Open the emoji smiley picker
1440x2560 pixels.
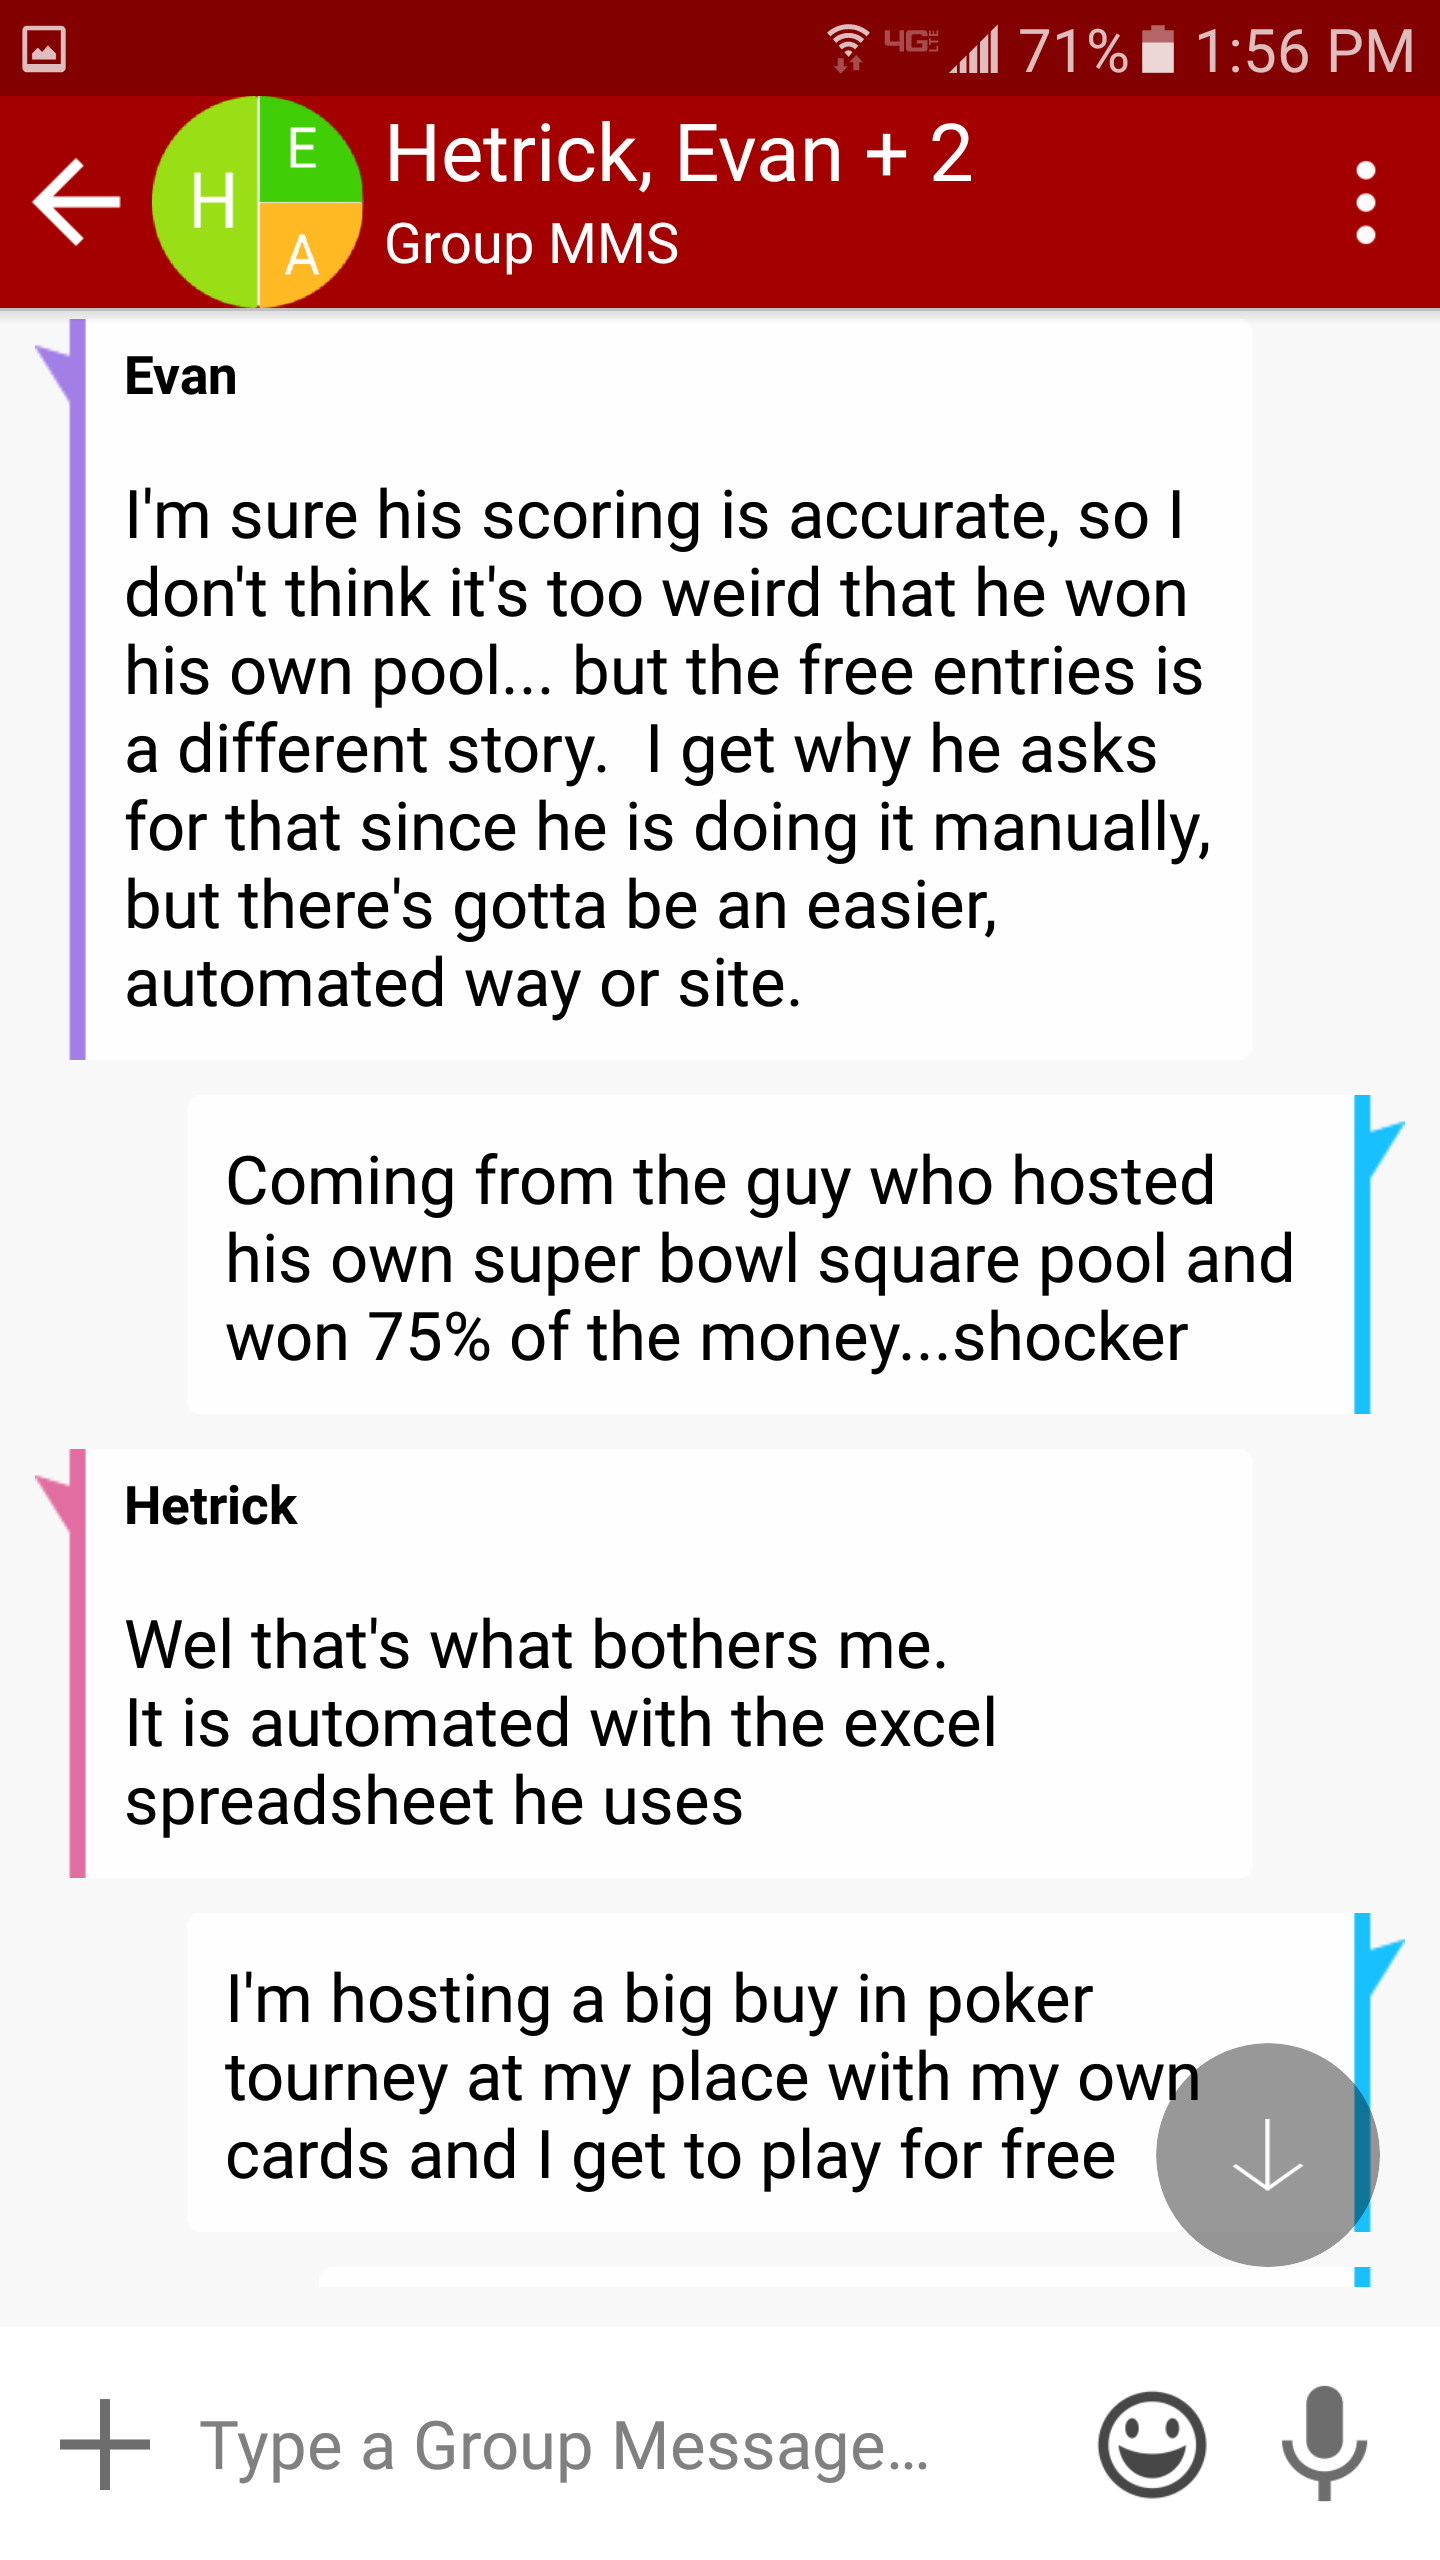click(1151, 2444)
